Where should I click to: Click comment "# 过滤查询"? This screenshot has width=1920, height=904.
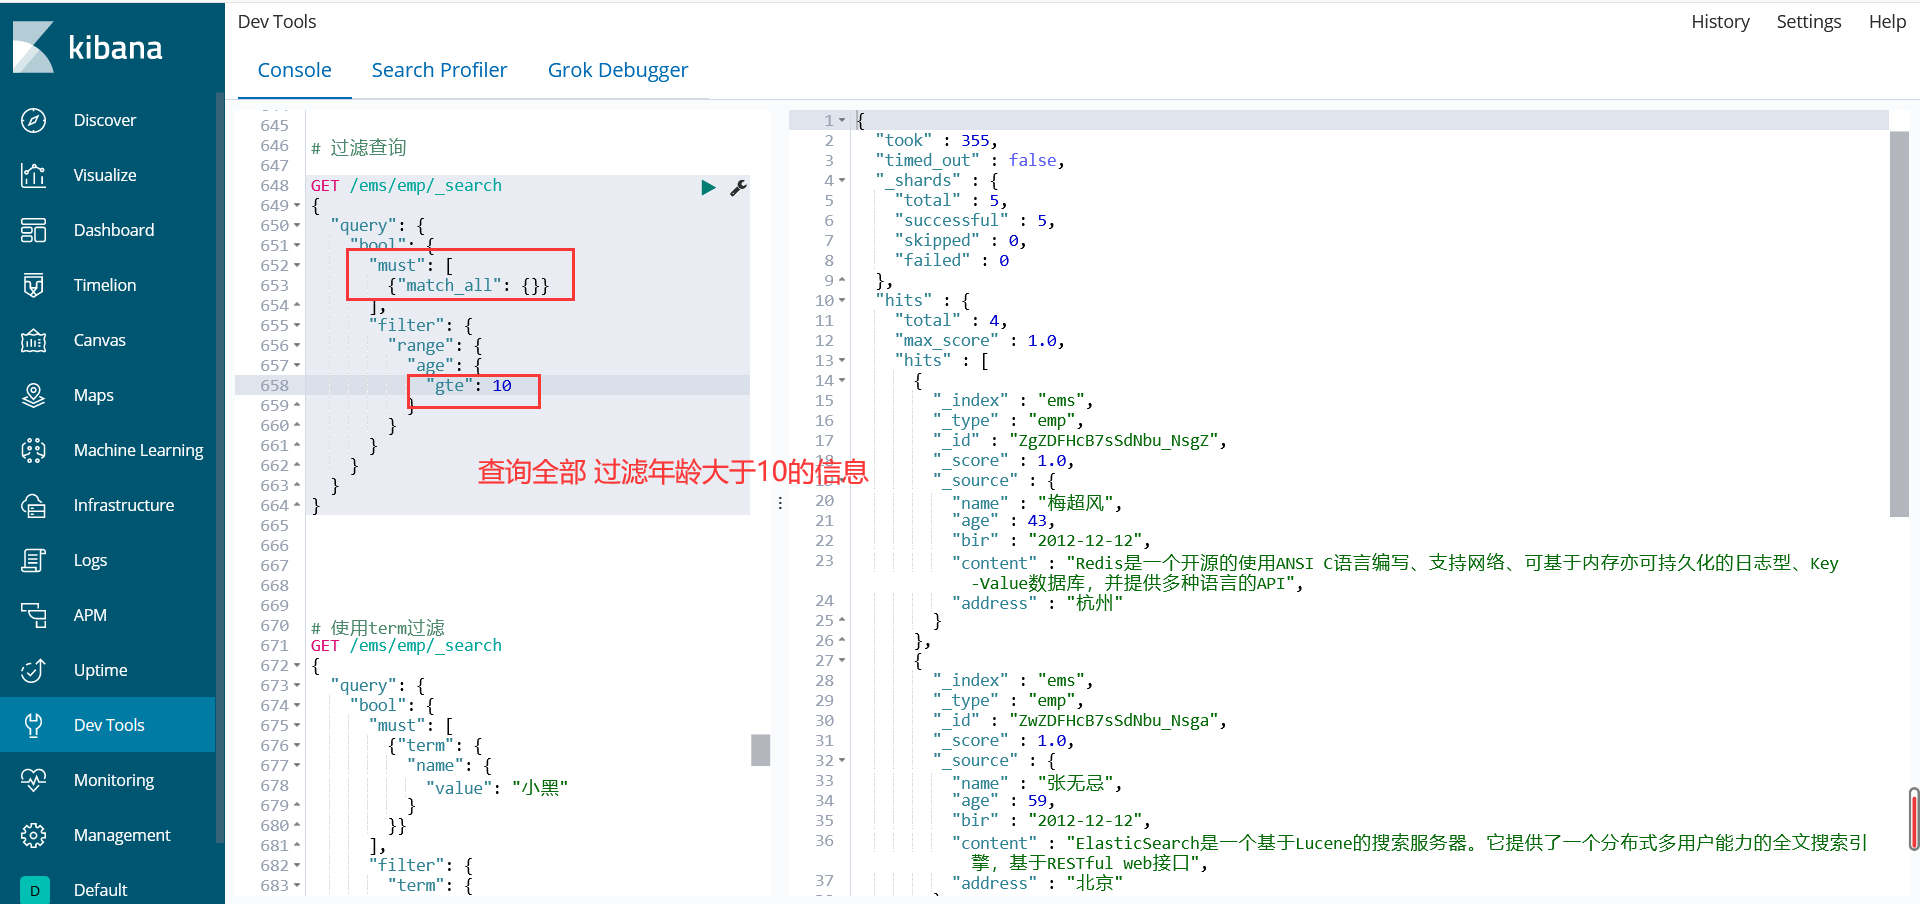point(358,148)
